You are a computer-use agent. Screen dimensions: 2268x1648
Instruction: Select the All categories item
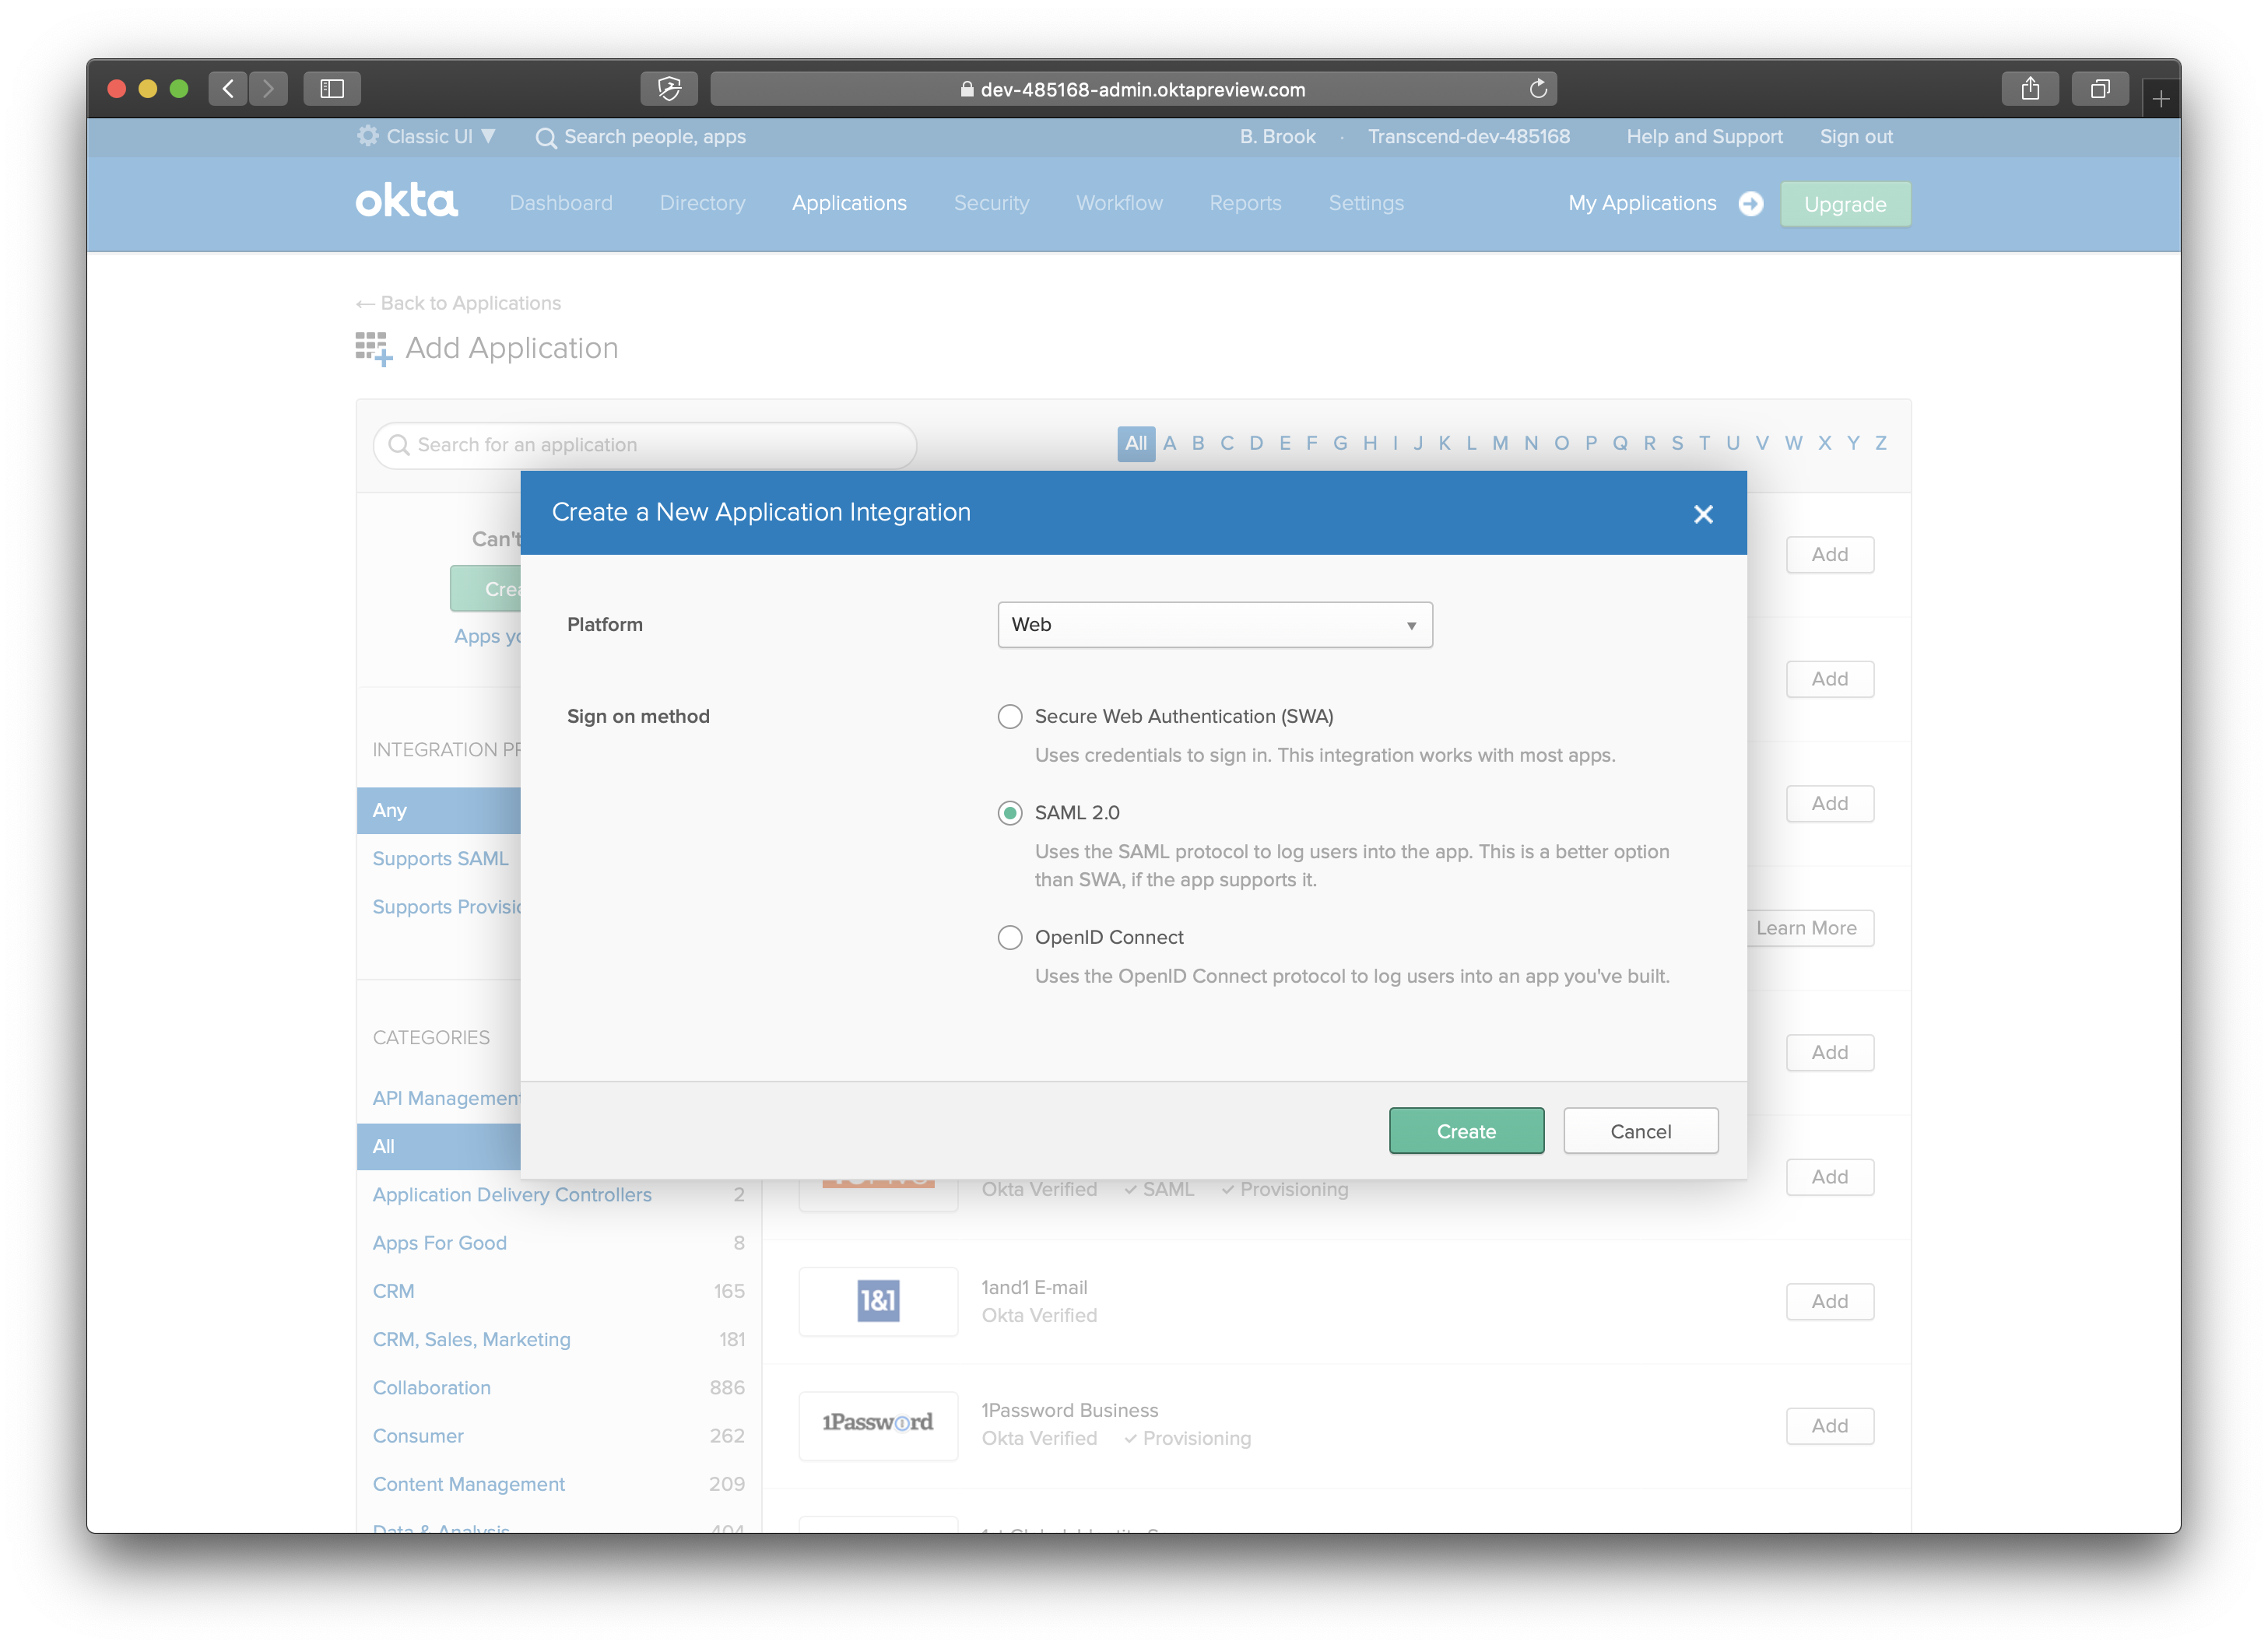(x=438, y=1146)
